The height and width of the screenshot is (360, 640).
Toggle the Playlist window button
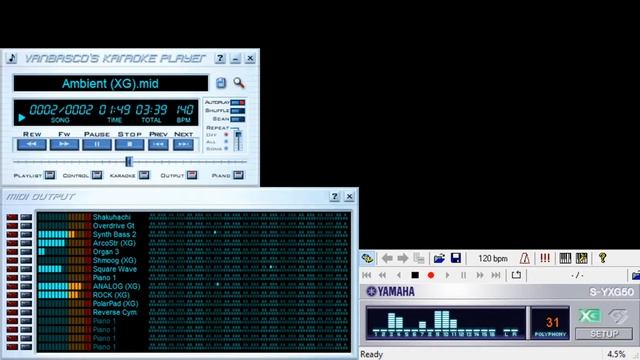coord(50,175)
